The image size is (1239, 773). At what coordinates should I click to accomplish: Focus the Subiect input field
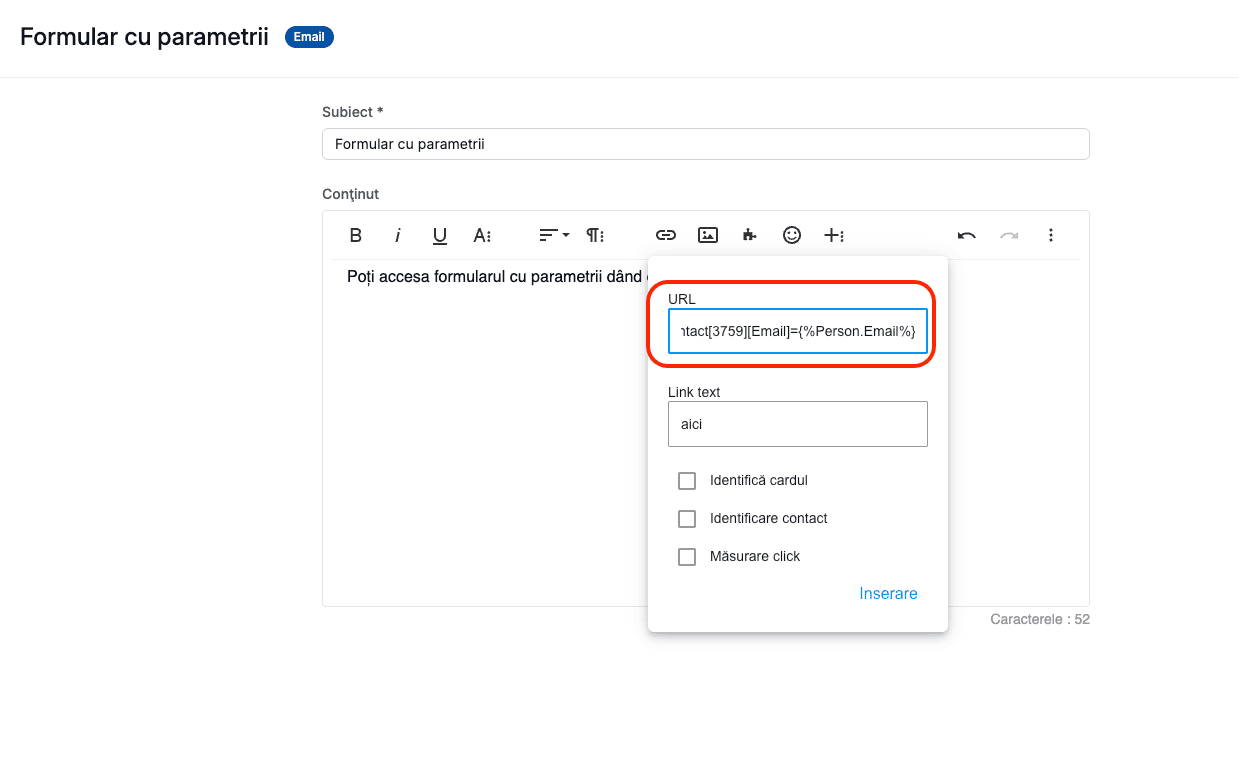tap(705, 144)
